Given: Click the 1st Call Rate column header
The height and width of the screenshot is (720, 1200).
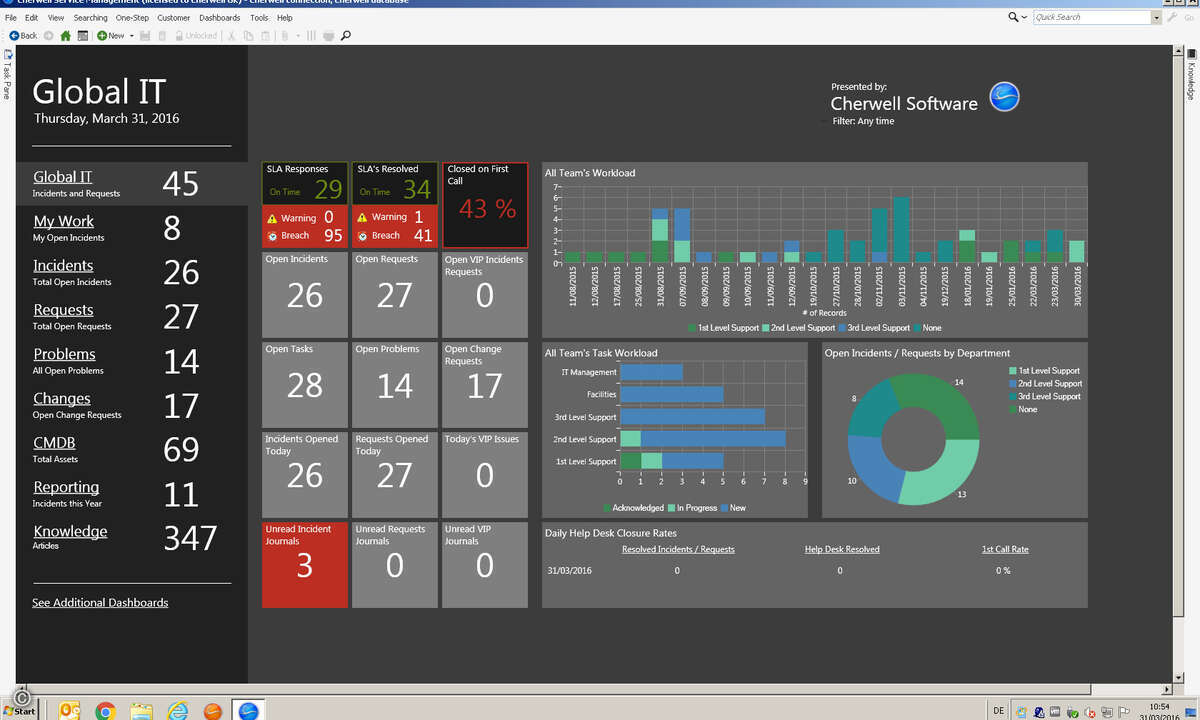Looking at the screenshot, I should pos(1005,549).
